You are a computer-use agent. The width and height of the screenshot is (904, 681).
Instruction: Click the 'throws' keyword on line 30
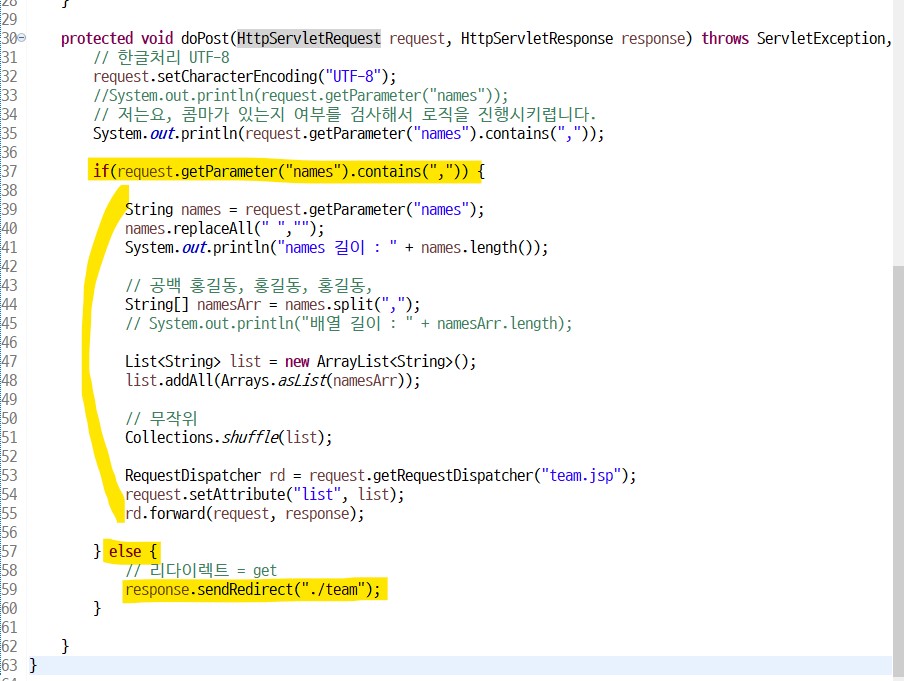coord(725,39)
